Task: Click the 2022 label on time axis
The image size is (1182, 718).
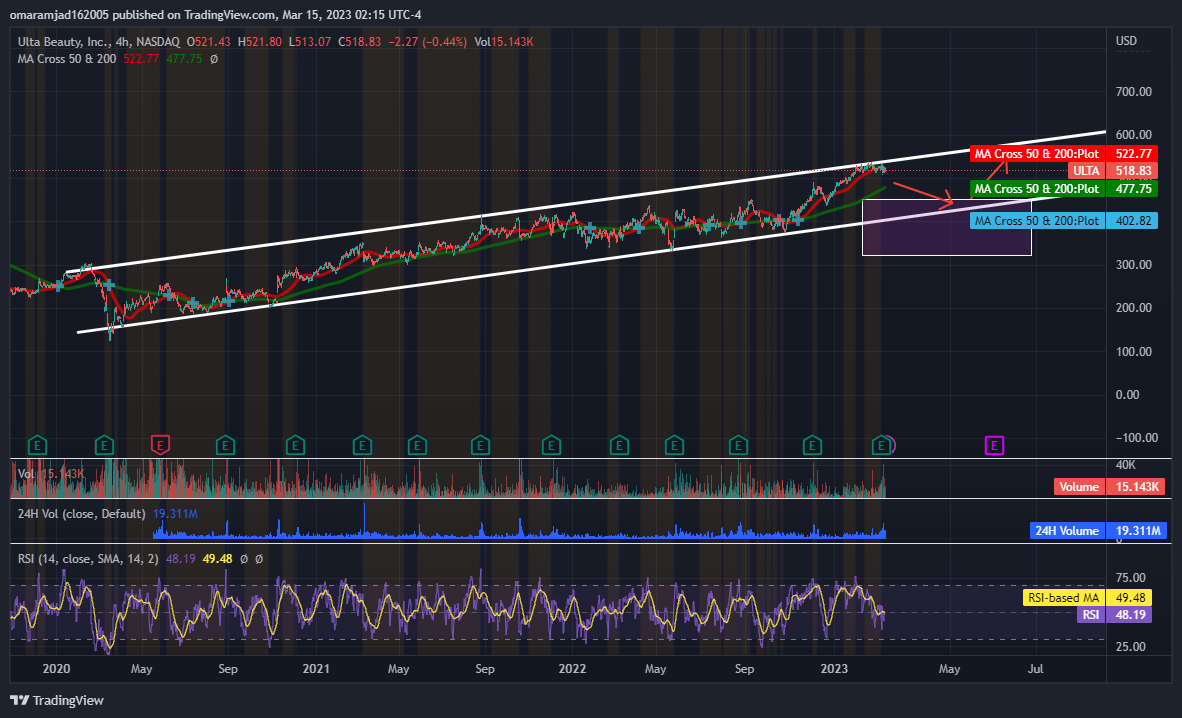Action: (x=572, y=669)
